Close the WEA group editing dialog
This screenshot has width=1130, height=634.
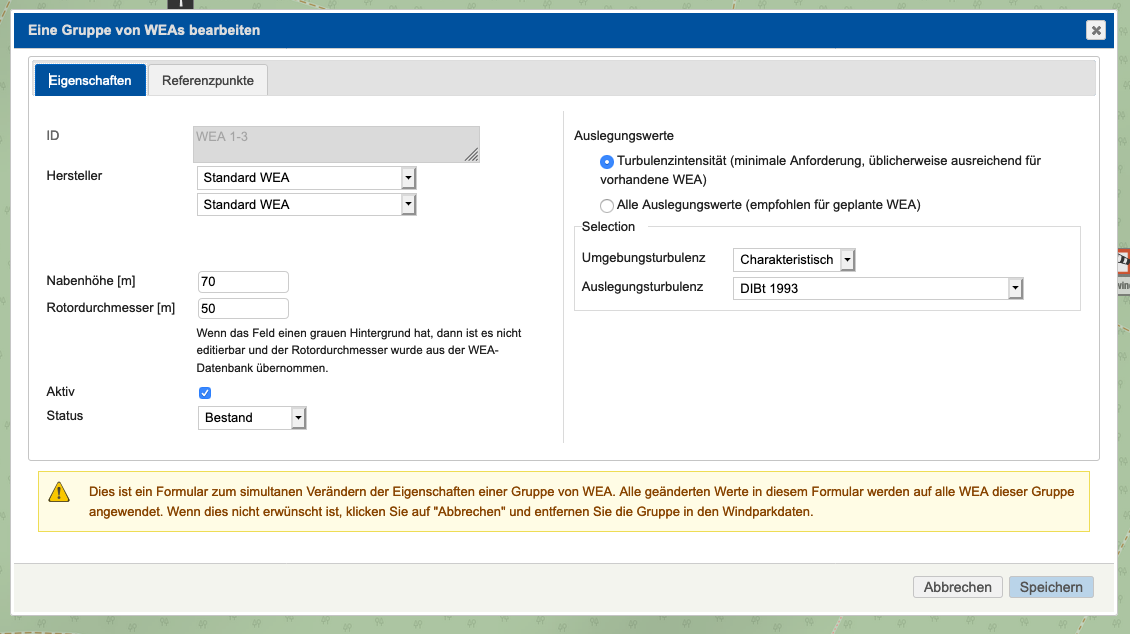(x=1096, y=30)
